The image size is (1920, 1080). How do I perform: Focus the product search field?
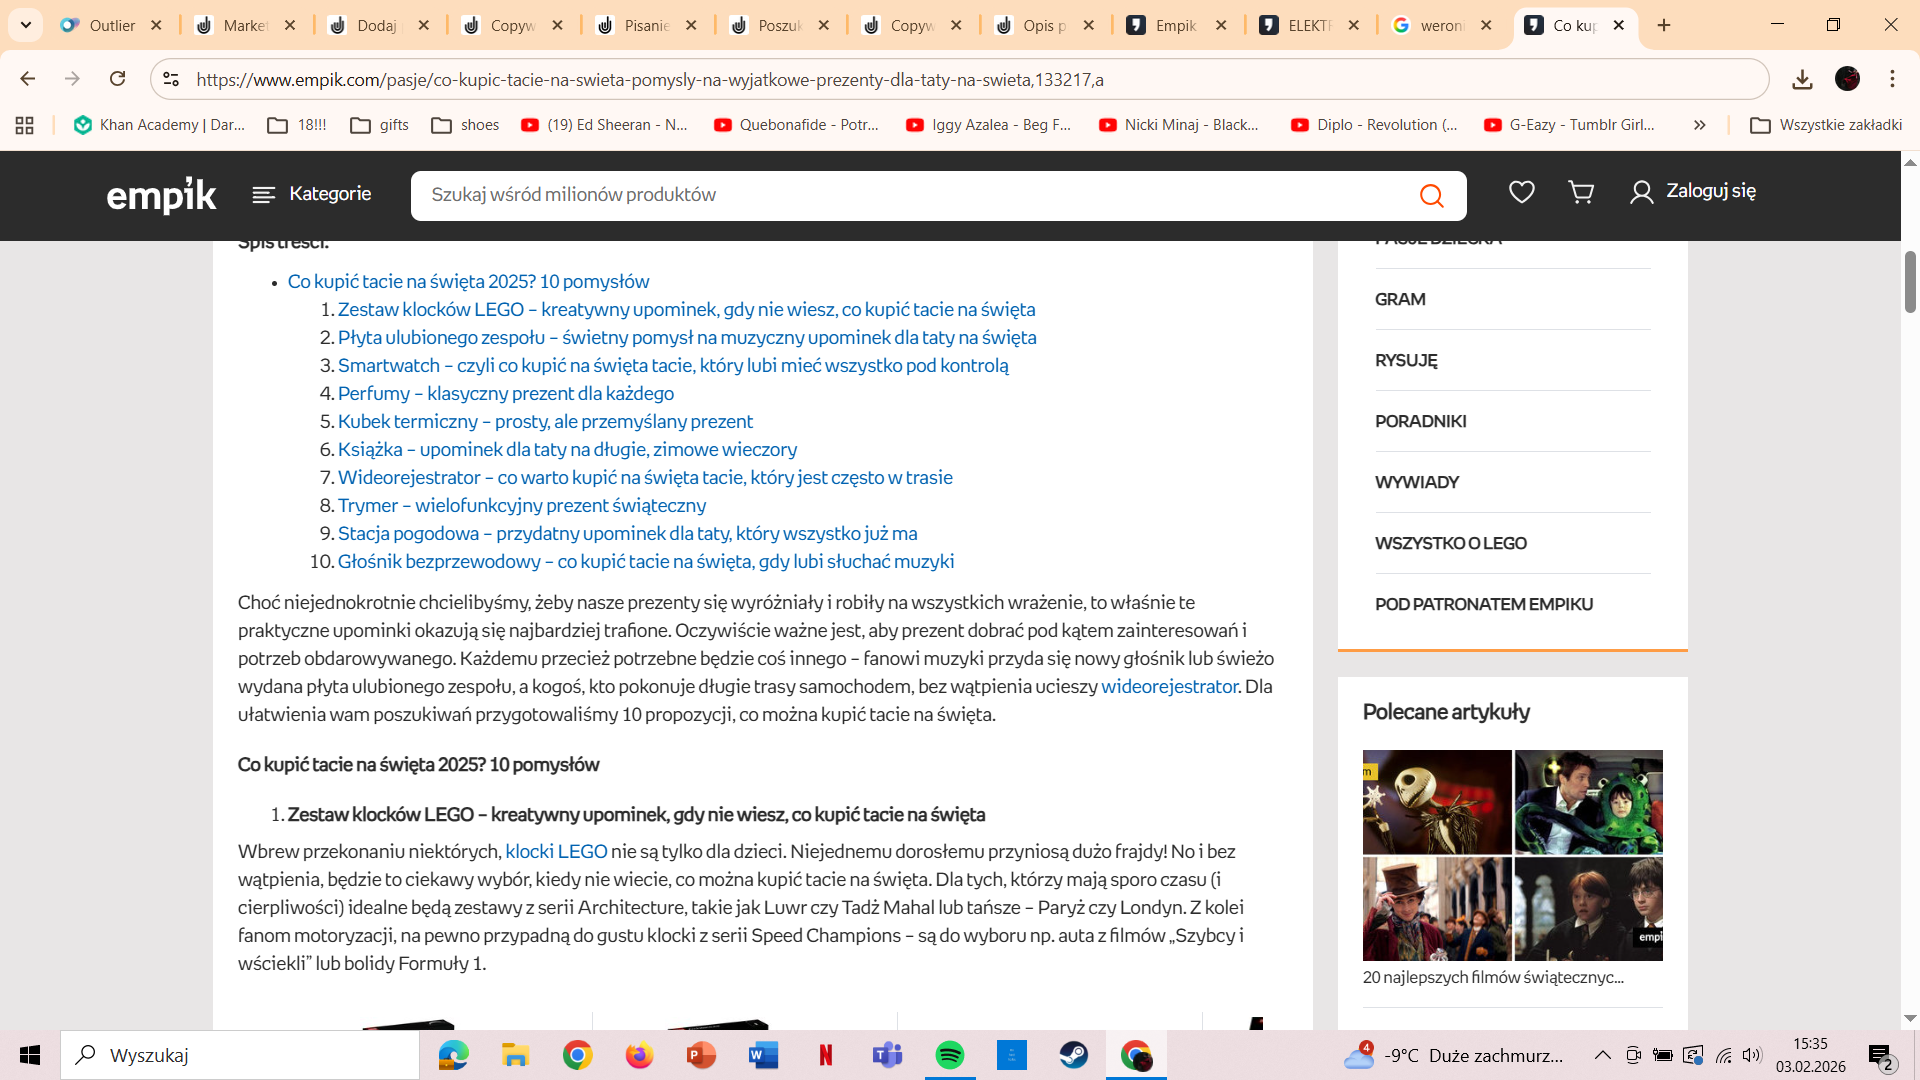[910, 195]
